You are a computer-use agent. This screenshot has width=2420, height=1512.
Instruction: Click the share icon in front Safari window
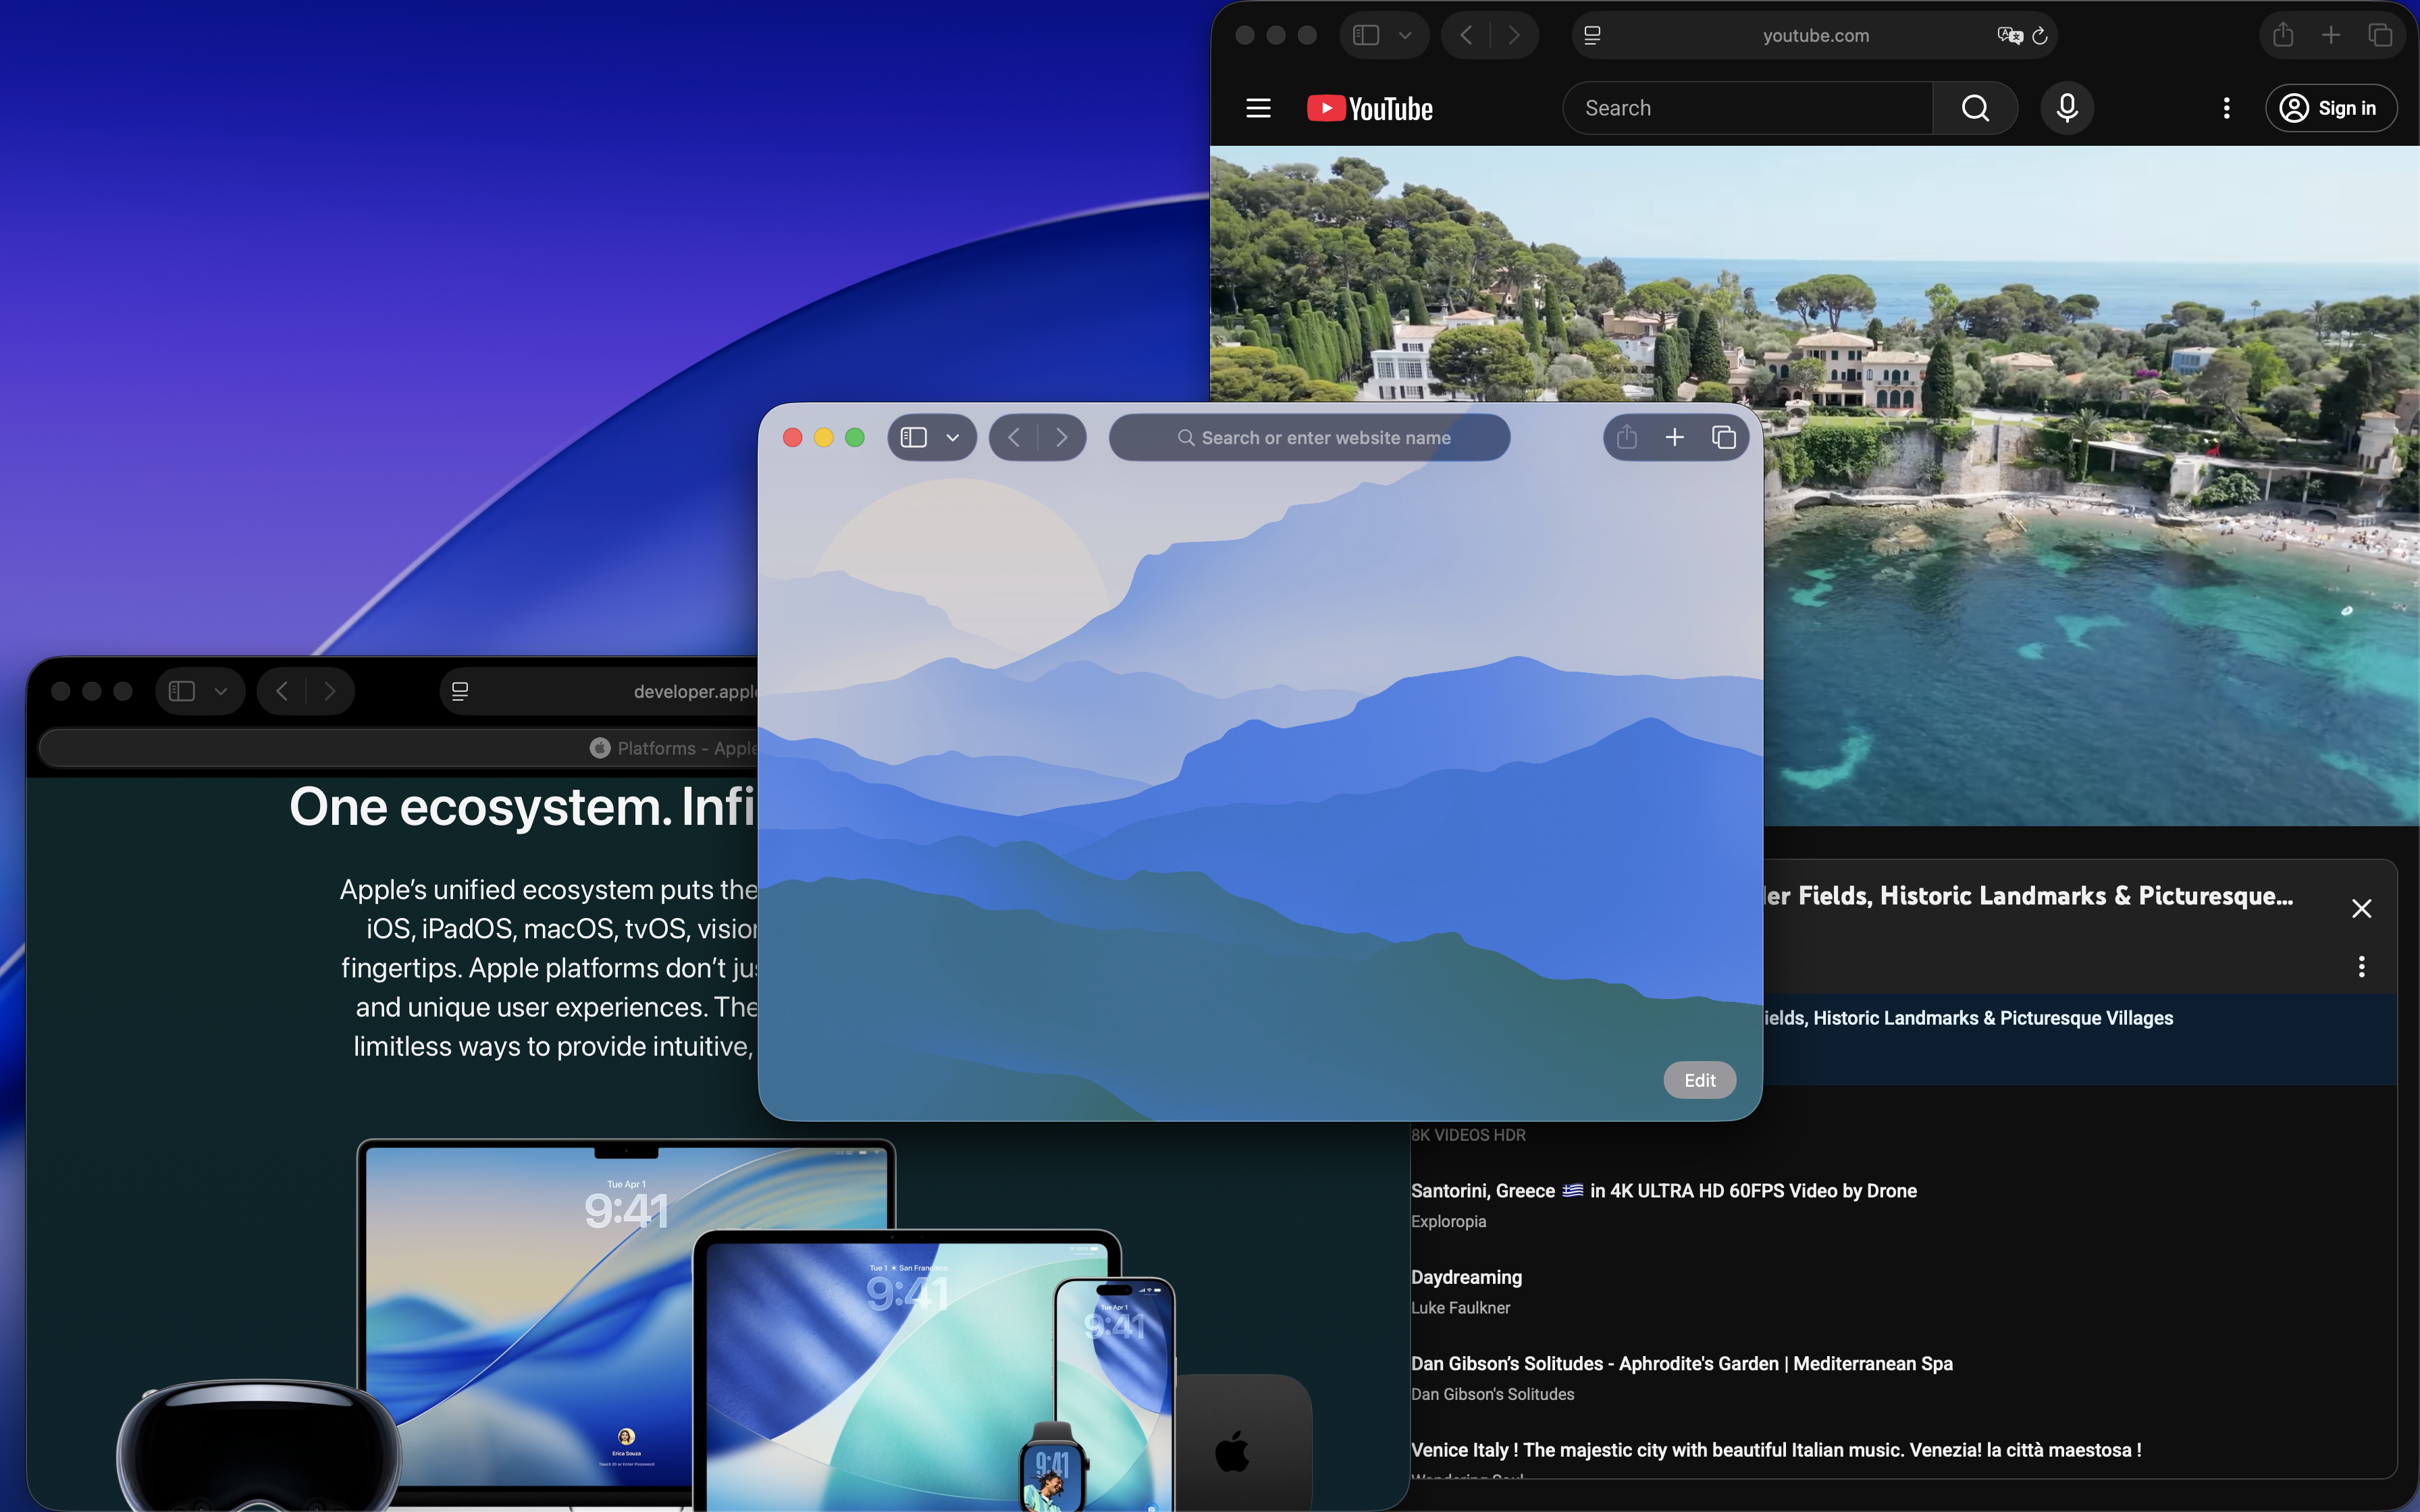point(1627,437)
